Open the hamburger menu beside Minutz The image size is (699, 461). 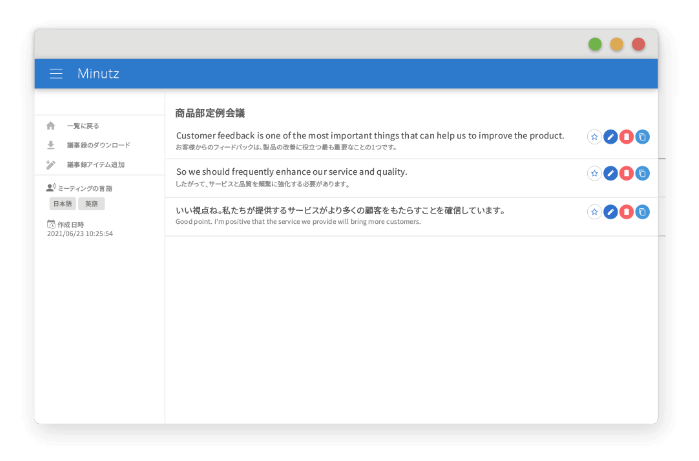coord(56,74)
